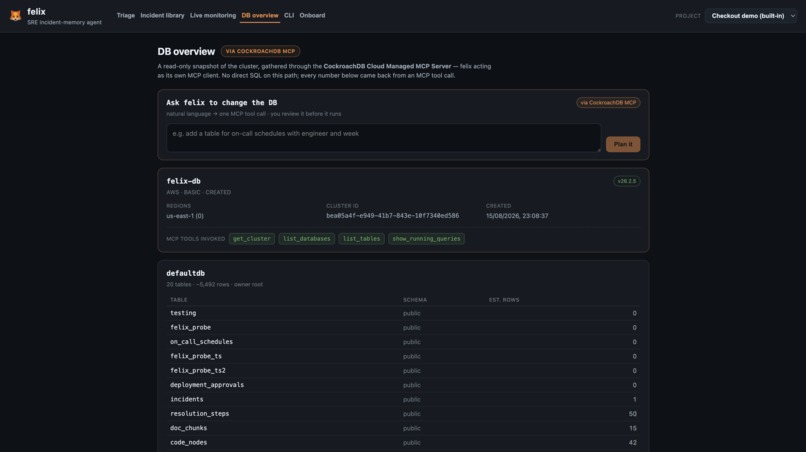806x452 pixels.
Task: Click the show_running_queries tool chip
Action: [426, 239]
